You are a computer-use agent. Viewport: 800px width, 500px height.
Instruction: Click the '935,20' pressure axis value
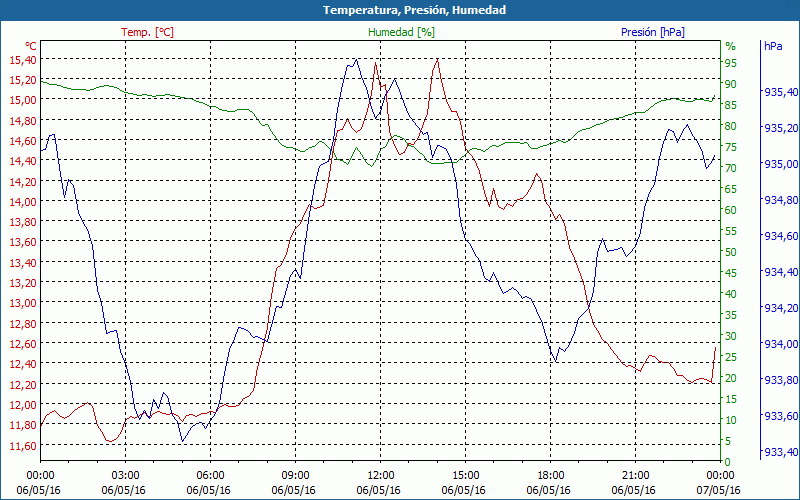point(780,128)
